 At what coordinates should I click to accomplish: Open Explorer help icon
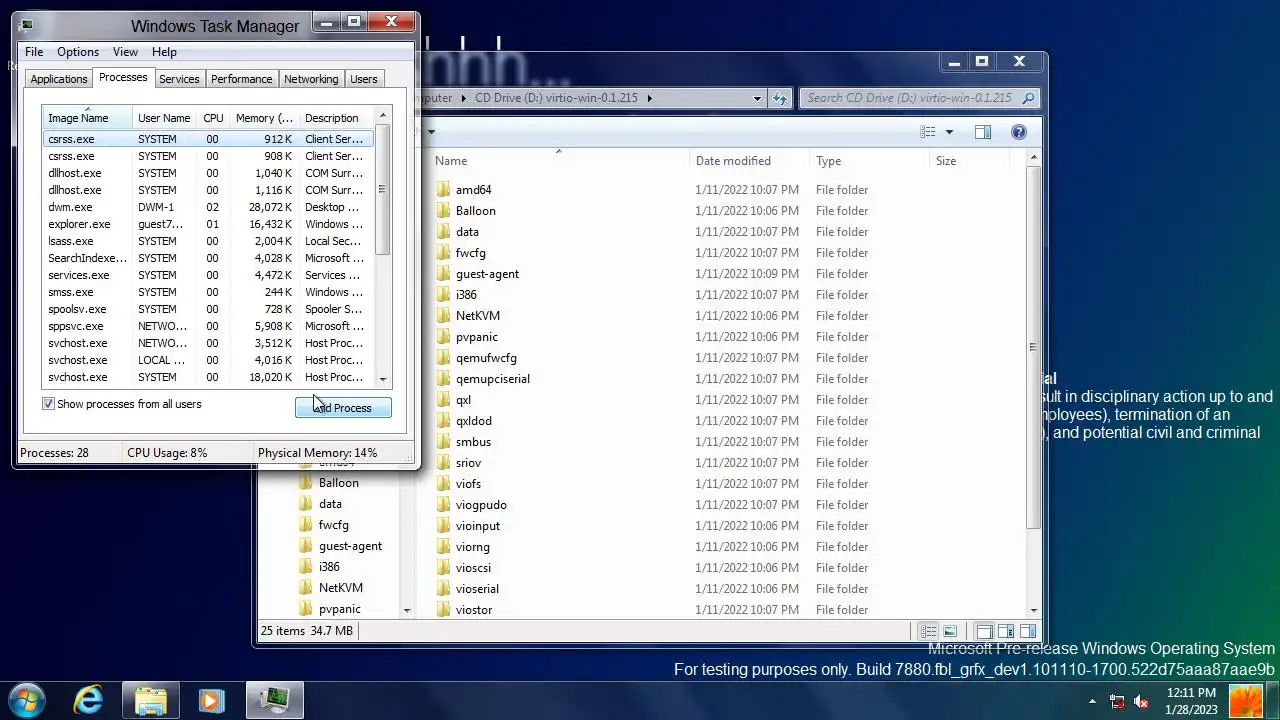click(x=1018, y=132)
